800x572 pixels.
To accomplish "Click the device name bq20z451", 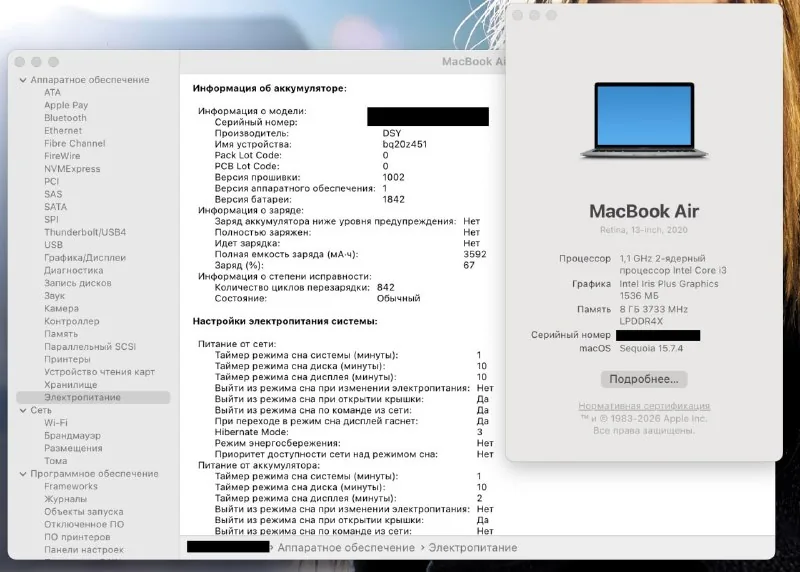I will (x=405, y=144).
